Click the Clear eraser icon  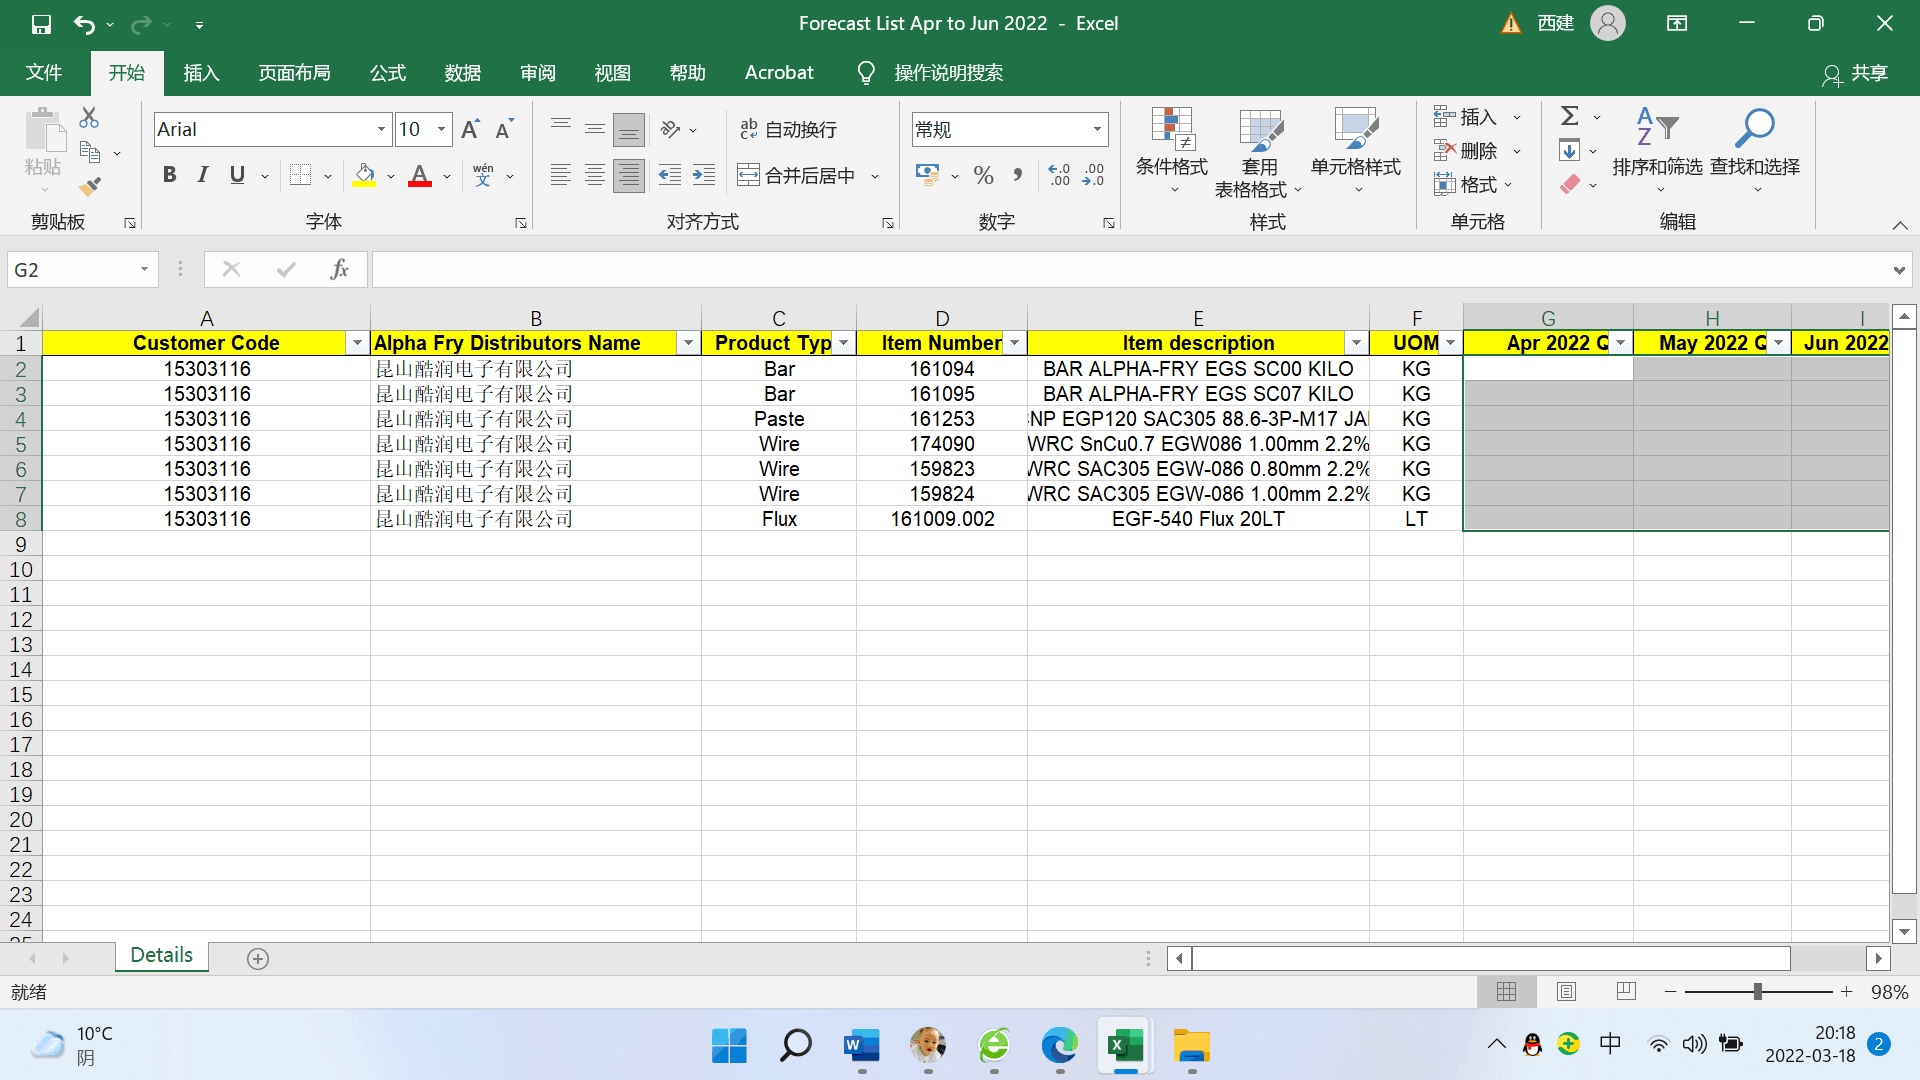(x=1570, y=184)
